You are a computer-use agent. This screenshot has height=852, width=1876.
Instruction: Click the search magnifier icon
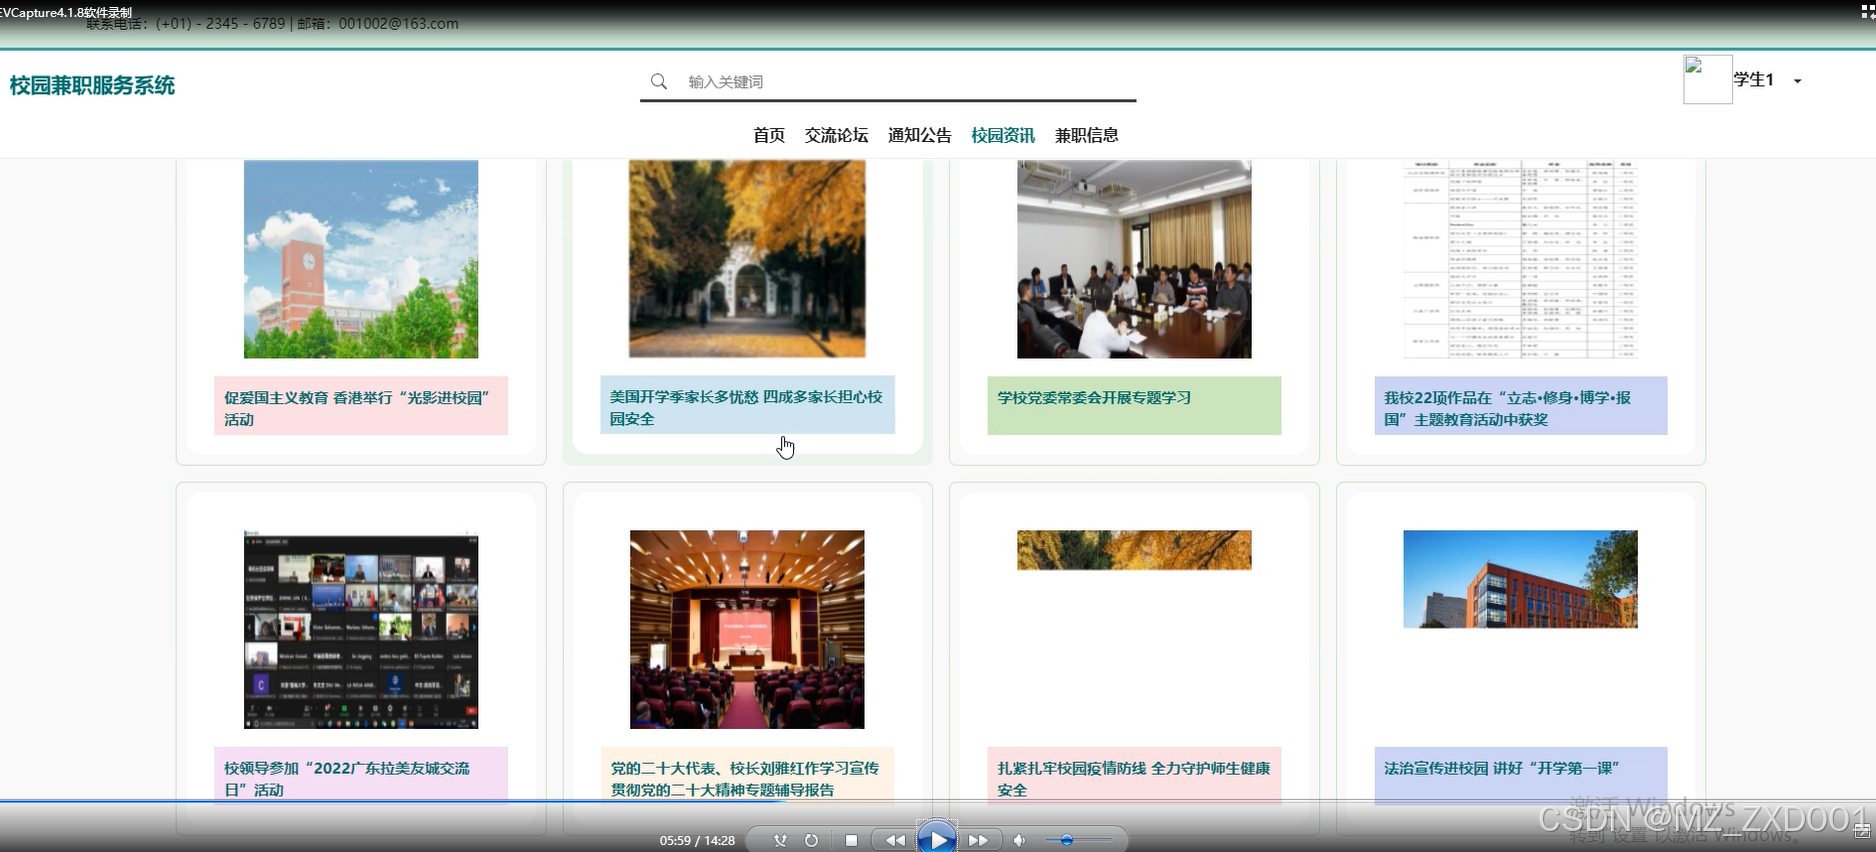coord(658,81)
